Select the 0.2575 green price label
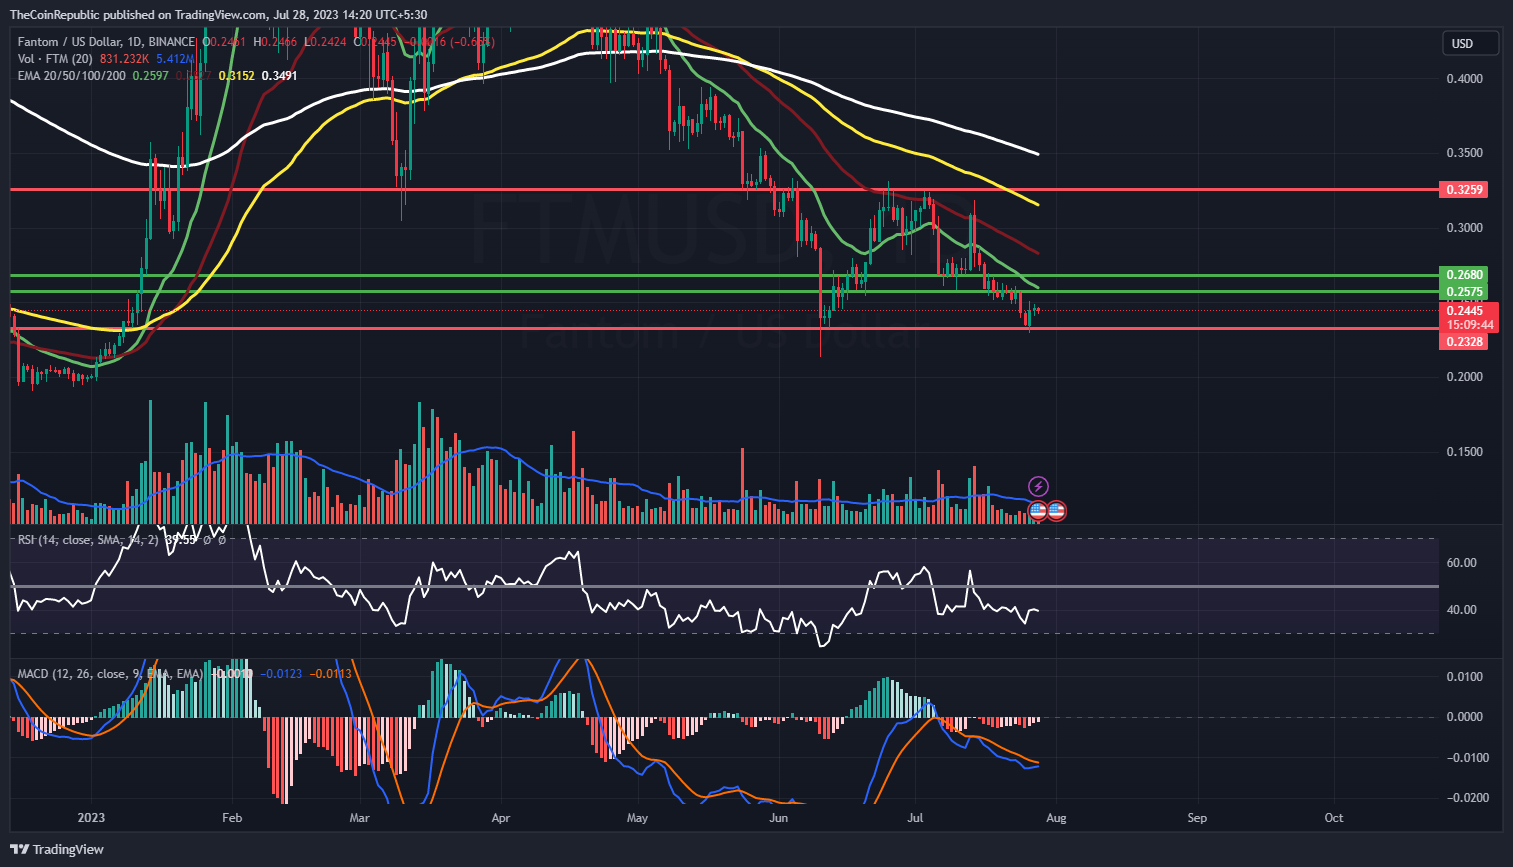 point(1465,292)
